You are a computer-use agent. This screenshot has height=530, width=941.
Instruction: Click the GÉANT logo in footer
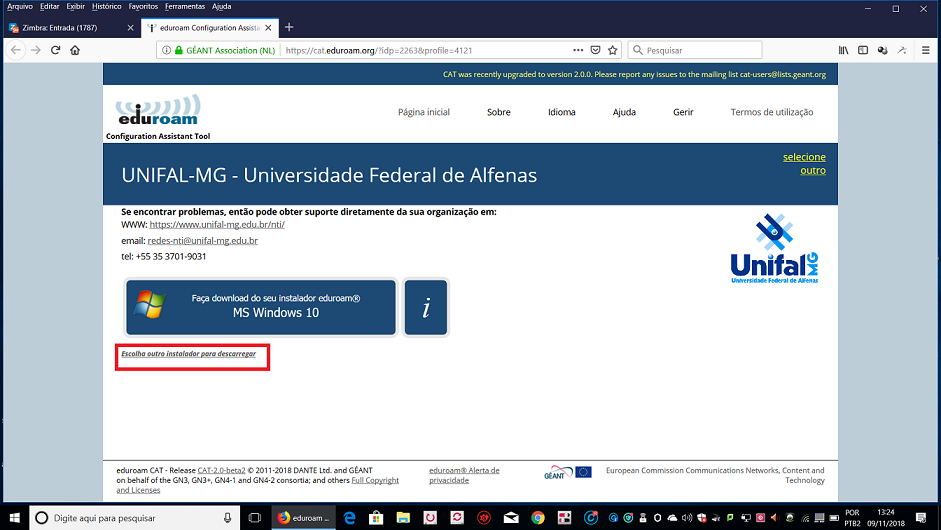[558, 472]
